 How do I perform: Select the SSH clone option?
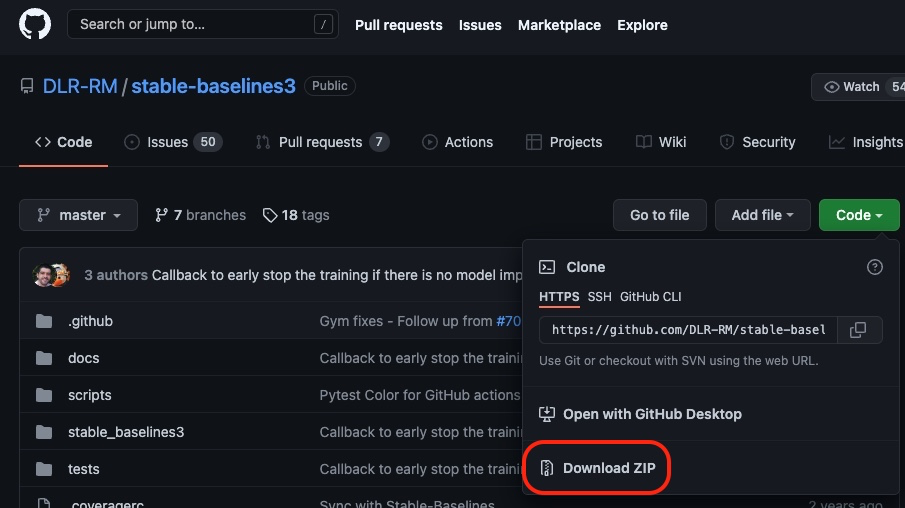click(x=599, y=297)
